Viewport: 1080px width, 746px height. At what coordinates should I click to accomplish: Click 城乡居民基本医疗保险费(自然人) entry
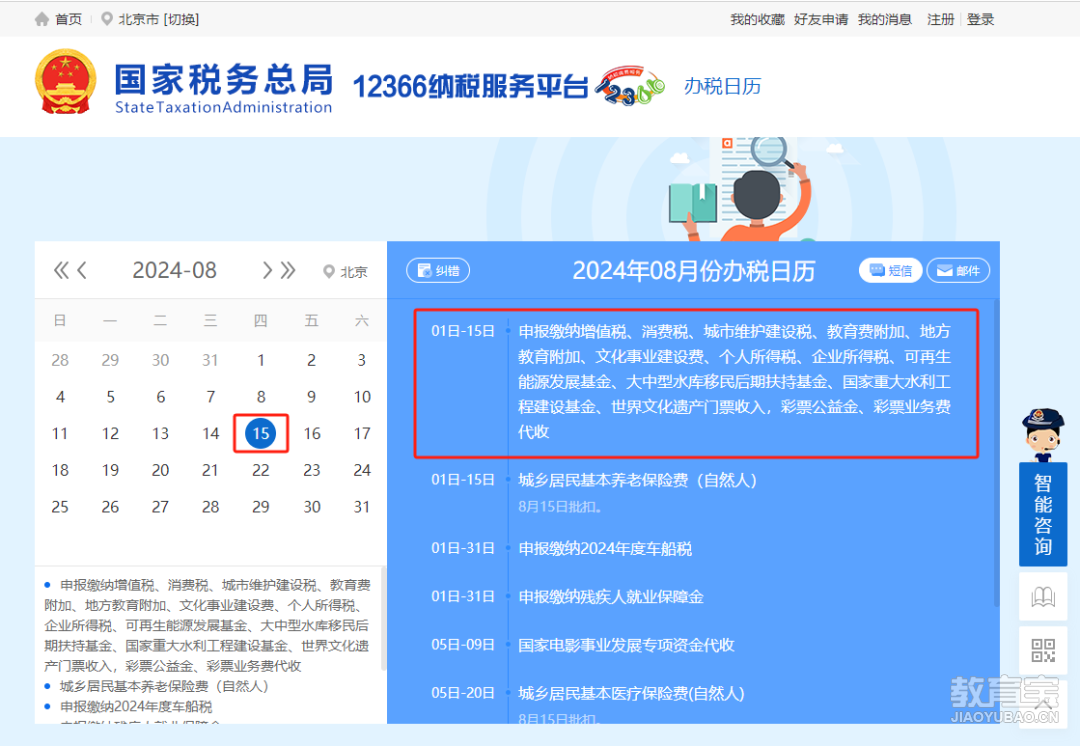coord(631,693)
